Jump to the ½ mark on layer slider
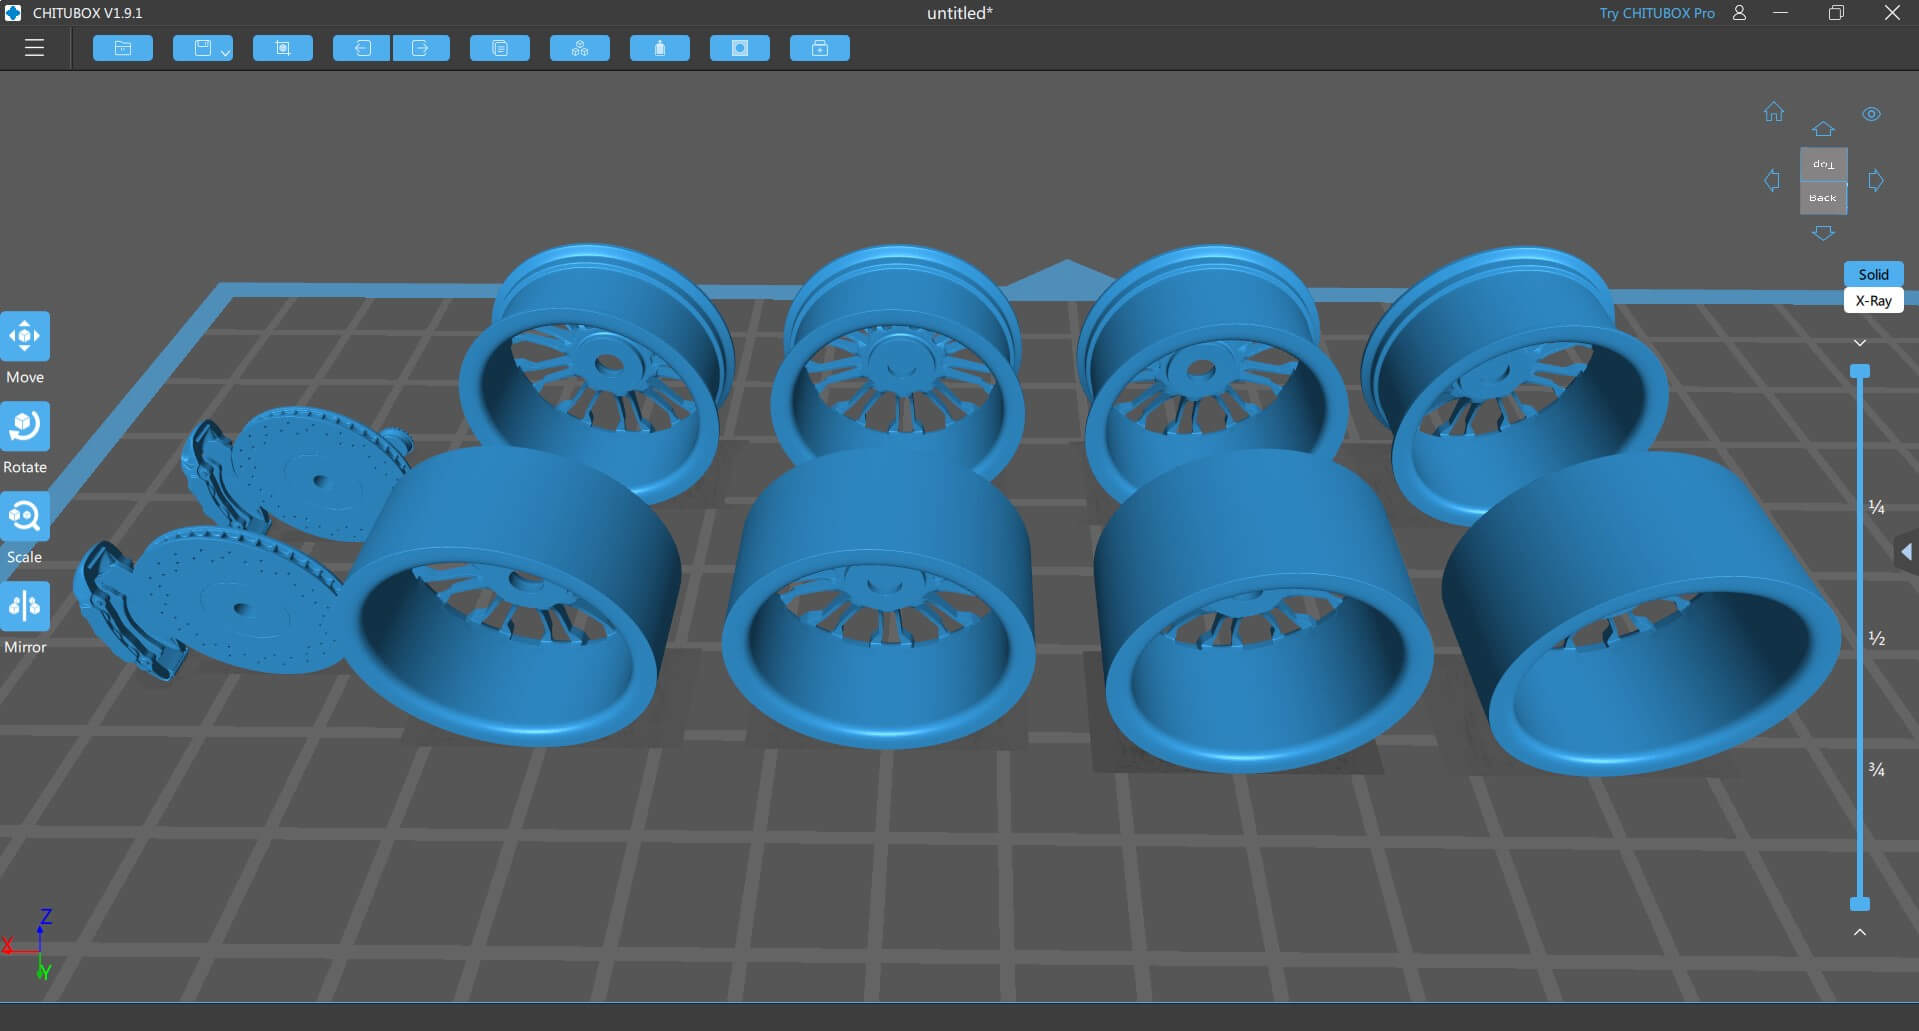 click(x=1877, y=638)
